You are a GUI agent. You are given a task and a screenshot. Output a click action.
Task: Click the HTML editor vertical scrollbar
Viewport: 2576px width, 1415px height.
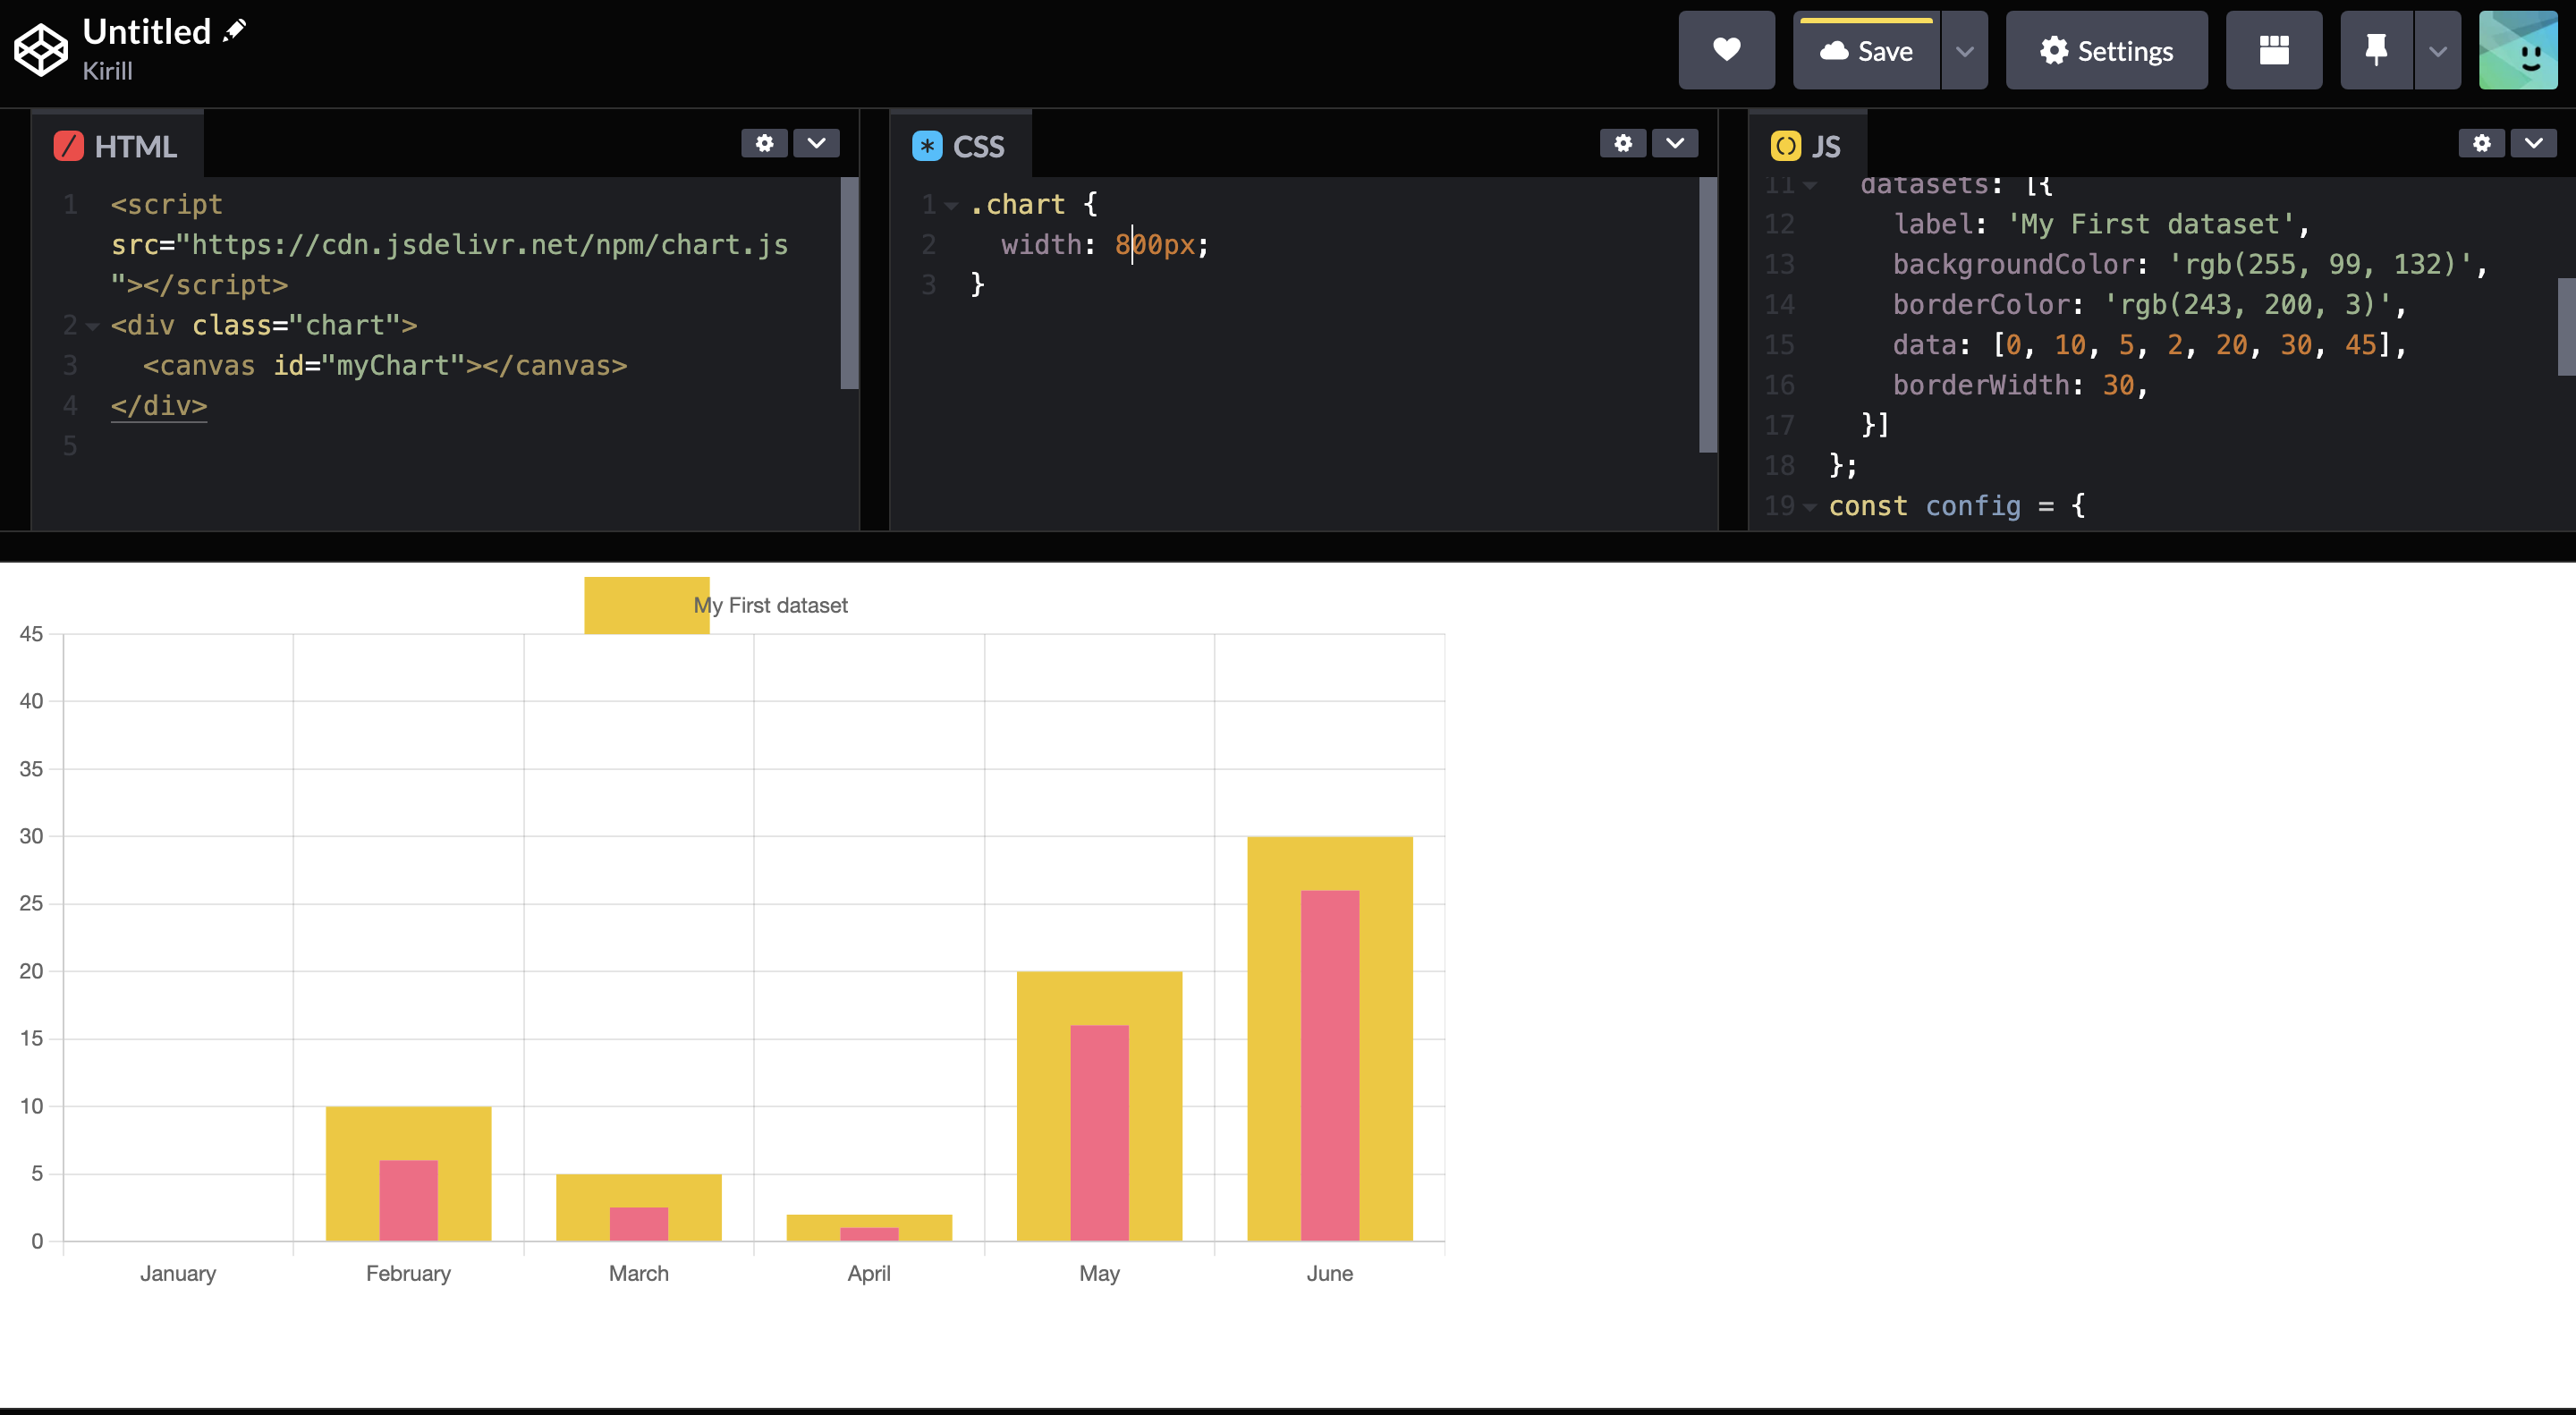tap(850, 283)
